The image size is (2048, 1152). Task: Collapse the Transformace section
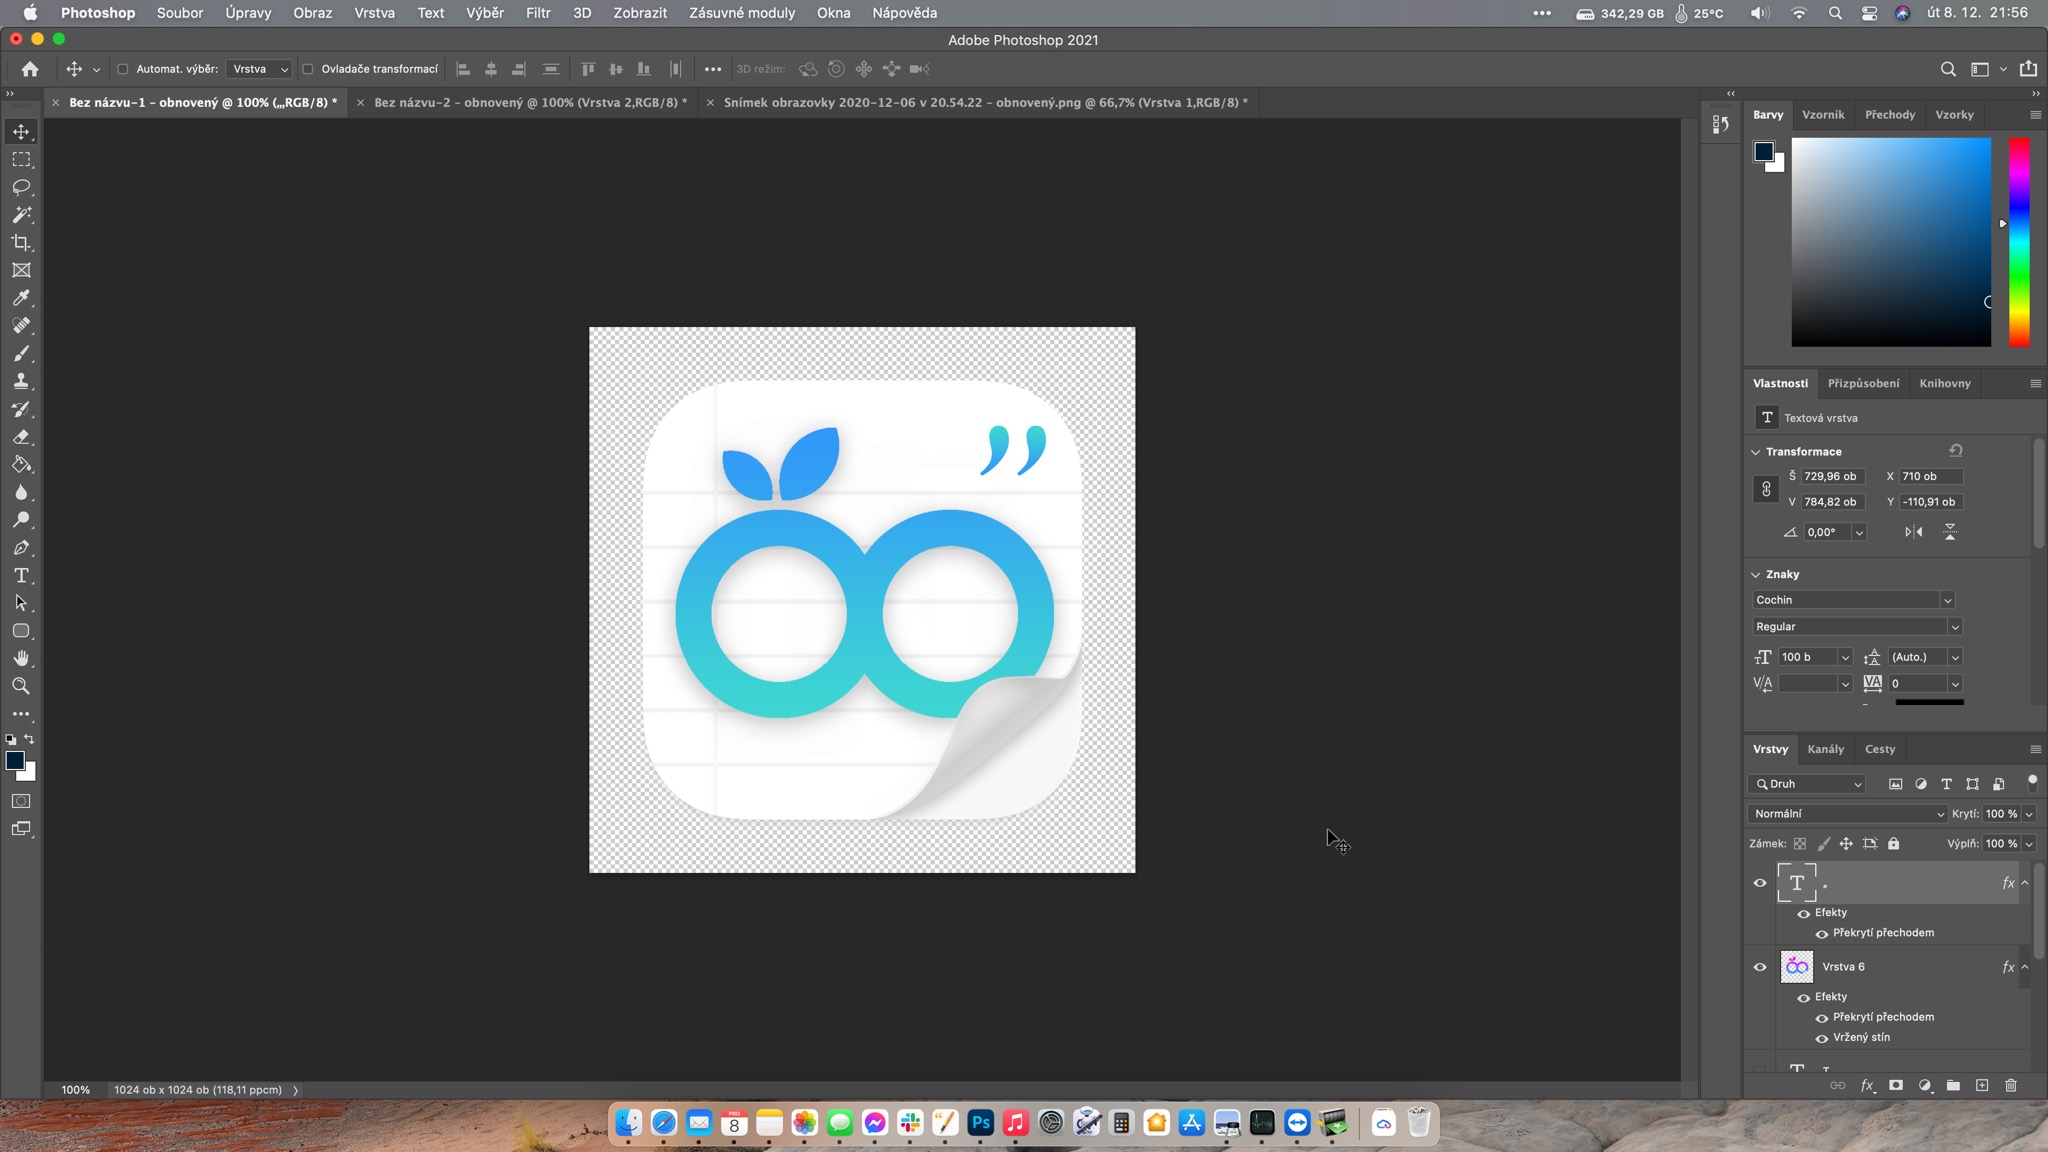[1756, 452]
